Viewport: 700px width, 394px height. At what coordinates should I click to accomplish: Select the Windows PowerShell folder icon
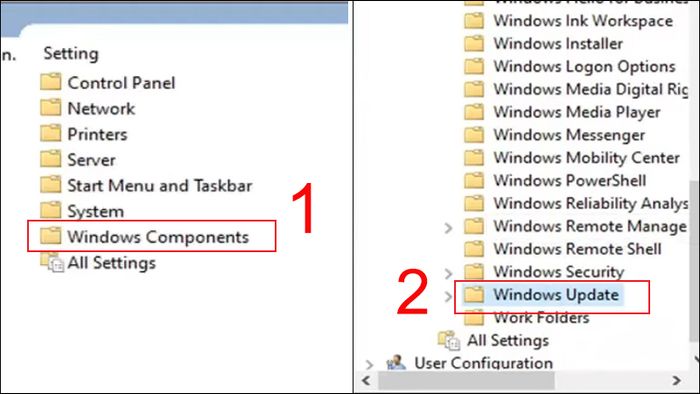click(x=474, y=180)
